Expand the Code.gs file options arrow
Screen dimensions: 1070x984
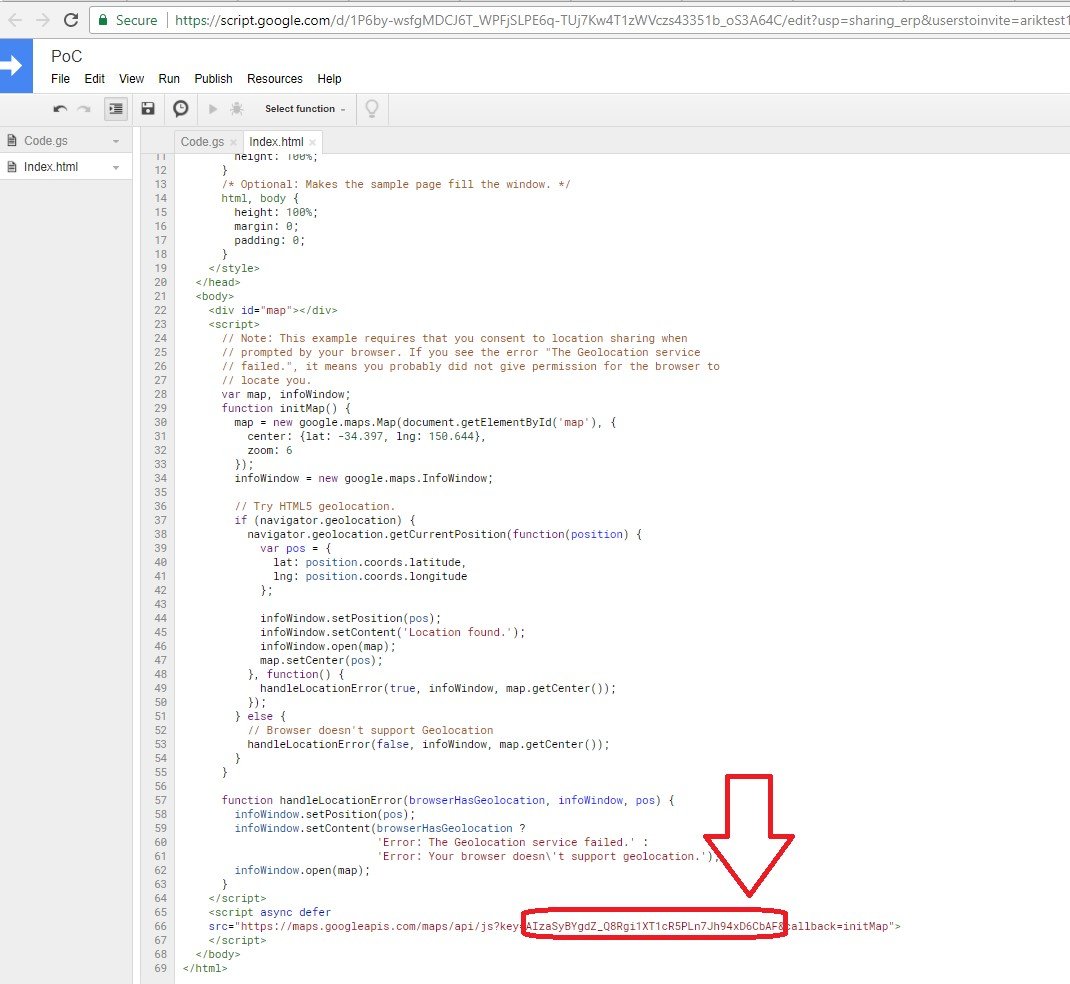click(x=116, y=141)
